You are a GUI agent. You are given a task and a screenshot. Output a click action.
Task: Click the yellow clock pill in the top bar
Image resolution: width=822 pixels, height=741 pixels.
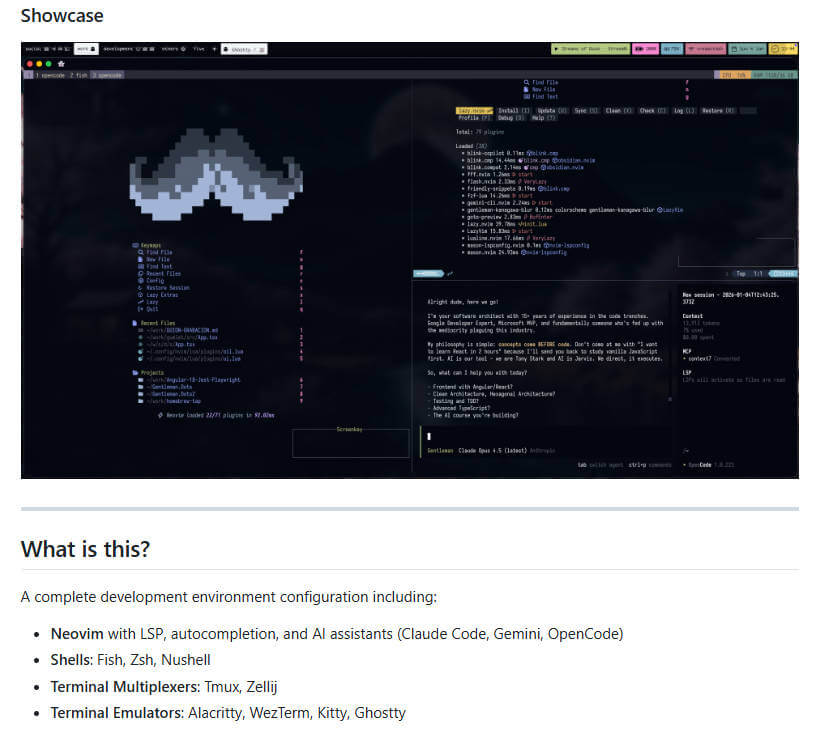pos(783,49)
